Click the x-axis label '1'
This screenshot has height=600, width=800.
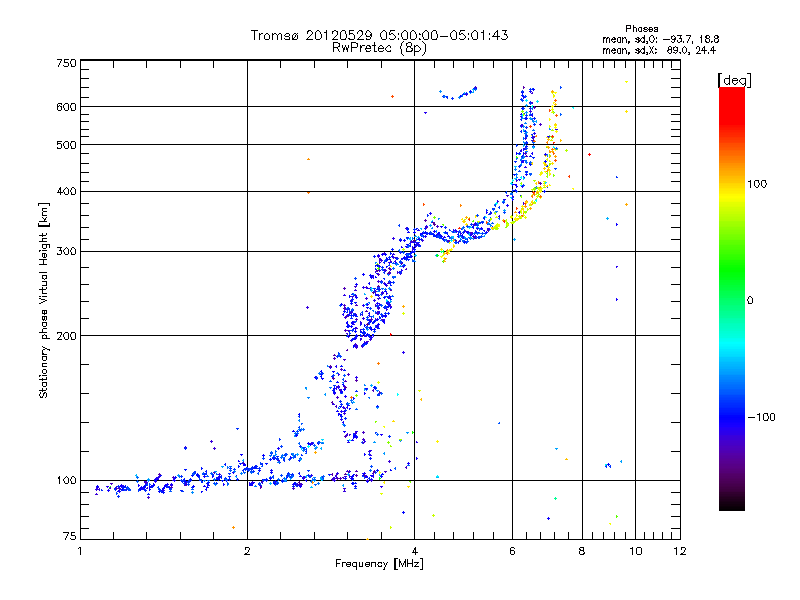pos(80,551)
